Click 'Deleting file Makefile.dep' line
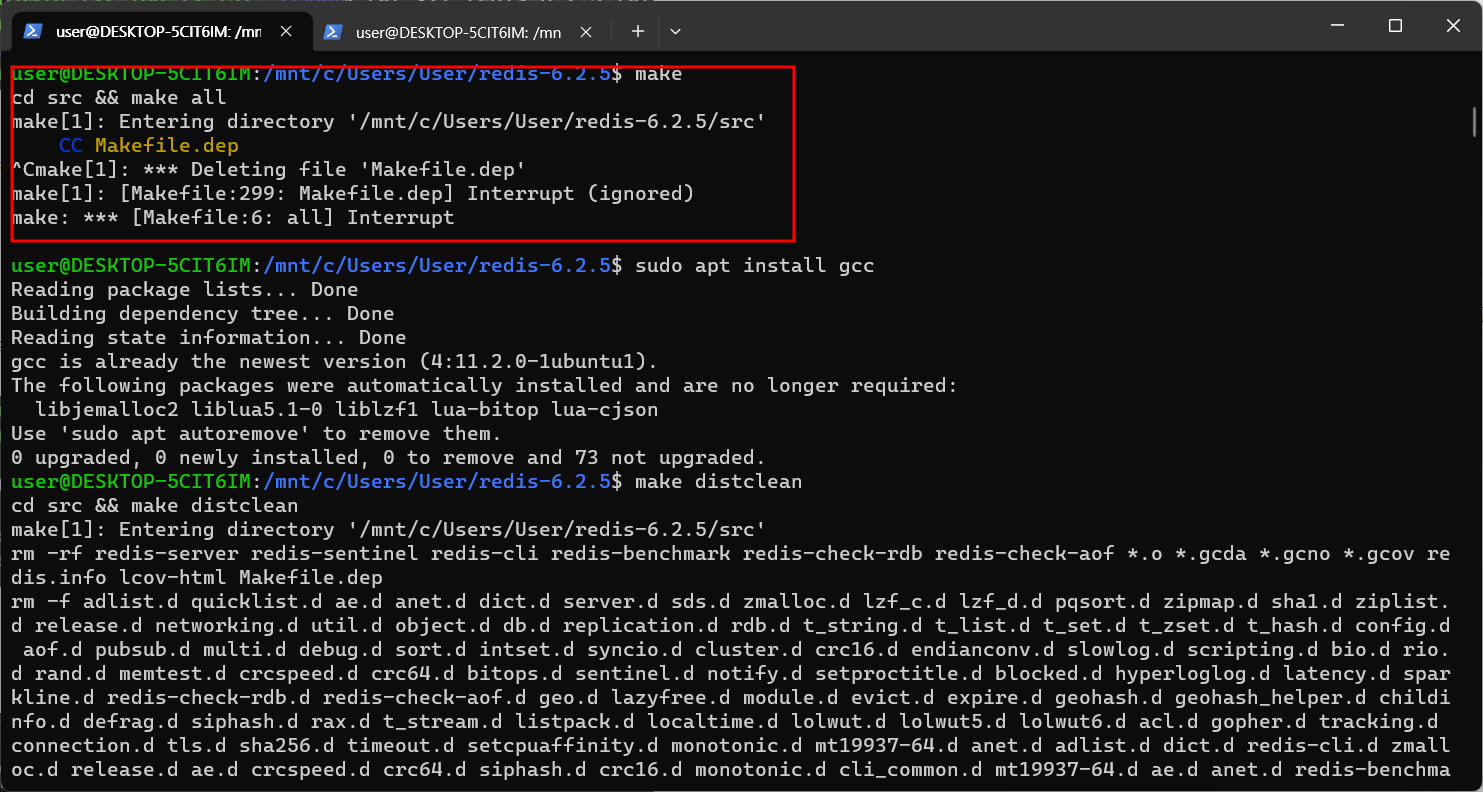Image resolution: width=1483 pixels, height=792 pixels. [269, 170]
